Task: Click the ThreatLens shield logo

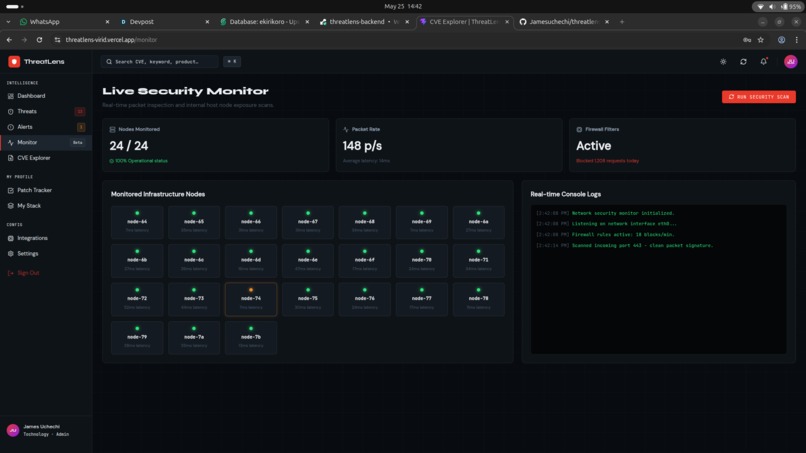Action: coord(14,62)
